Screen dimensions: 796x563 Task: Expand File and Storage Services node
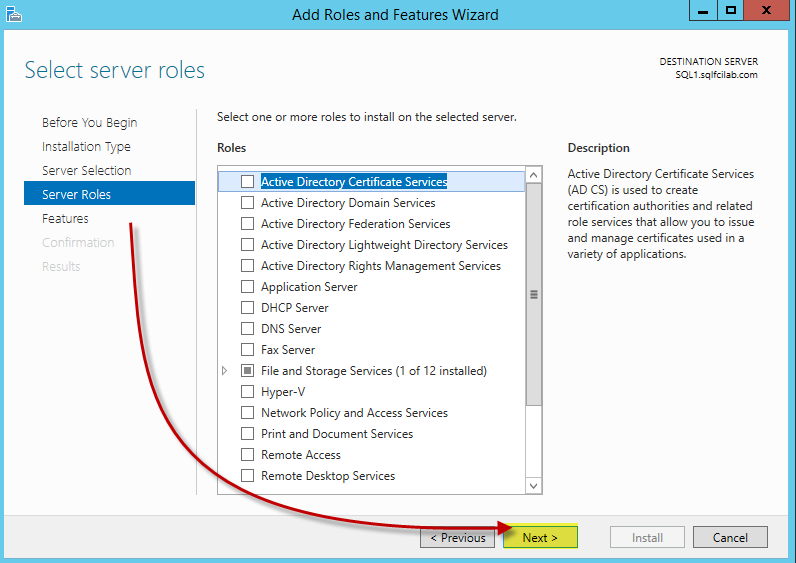[x=224, y=371]
